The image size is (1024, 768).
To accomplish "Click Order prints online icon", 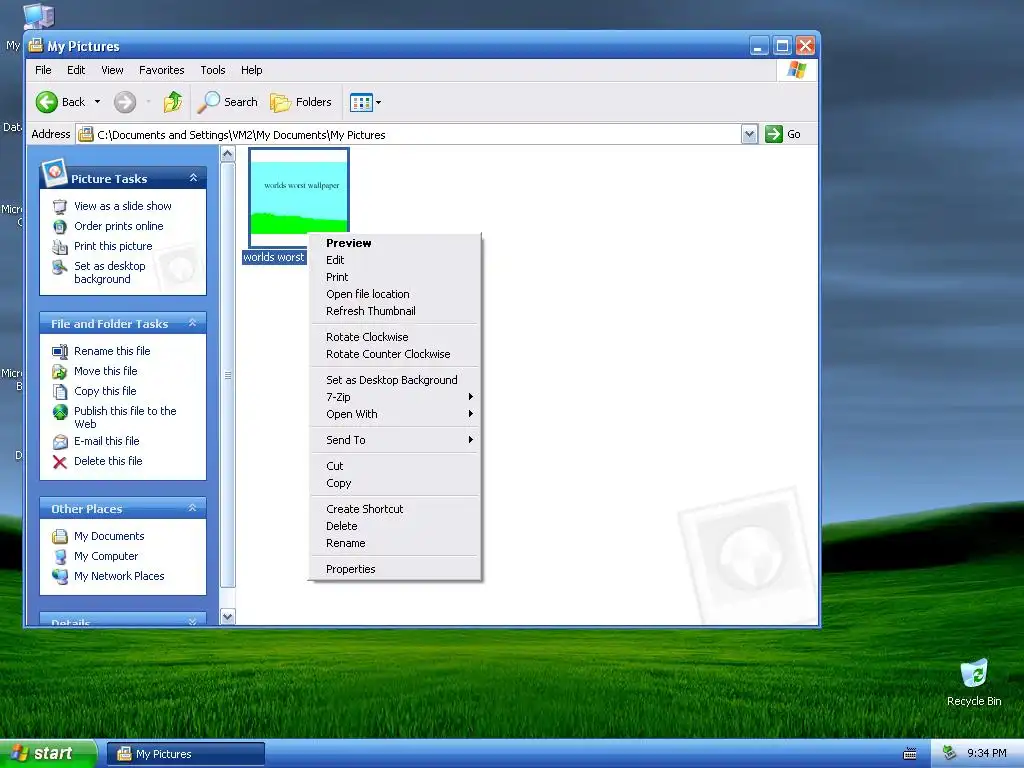I will [59, 227].
